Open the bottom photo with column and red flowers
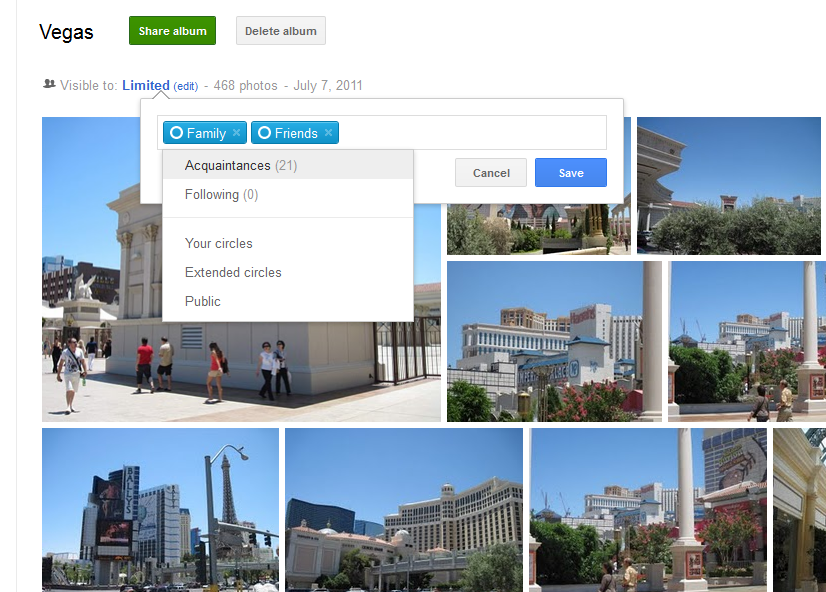Screen dimensions: 826x592 pos(648,510)
